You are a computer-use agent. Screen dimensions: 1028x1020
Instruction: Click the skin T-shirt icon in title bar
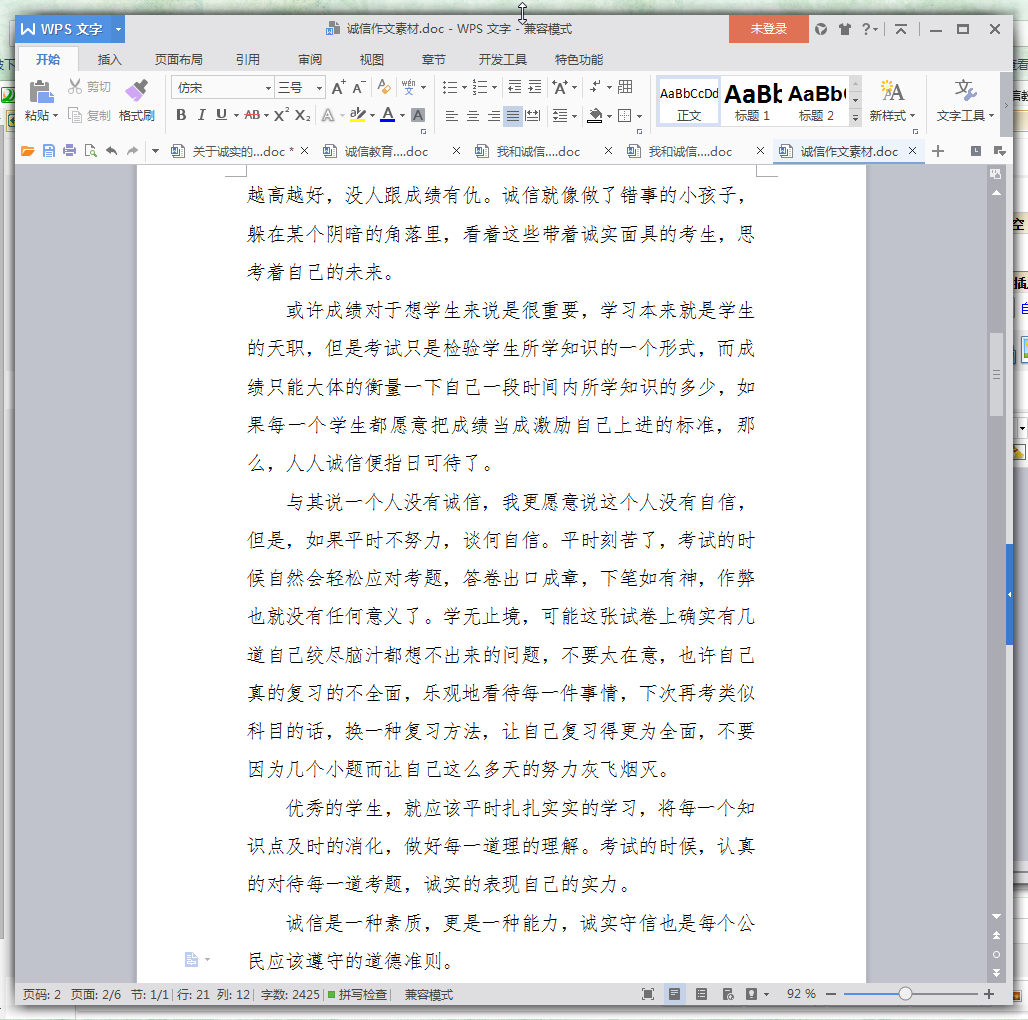coord(844,29)
